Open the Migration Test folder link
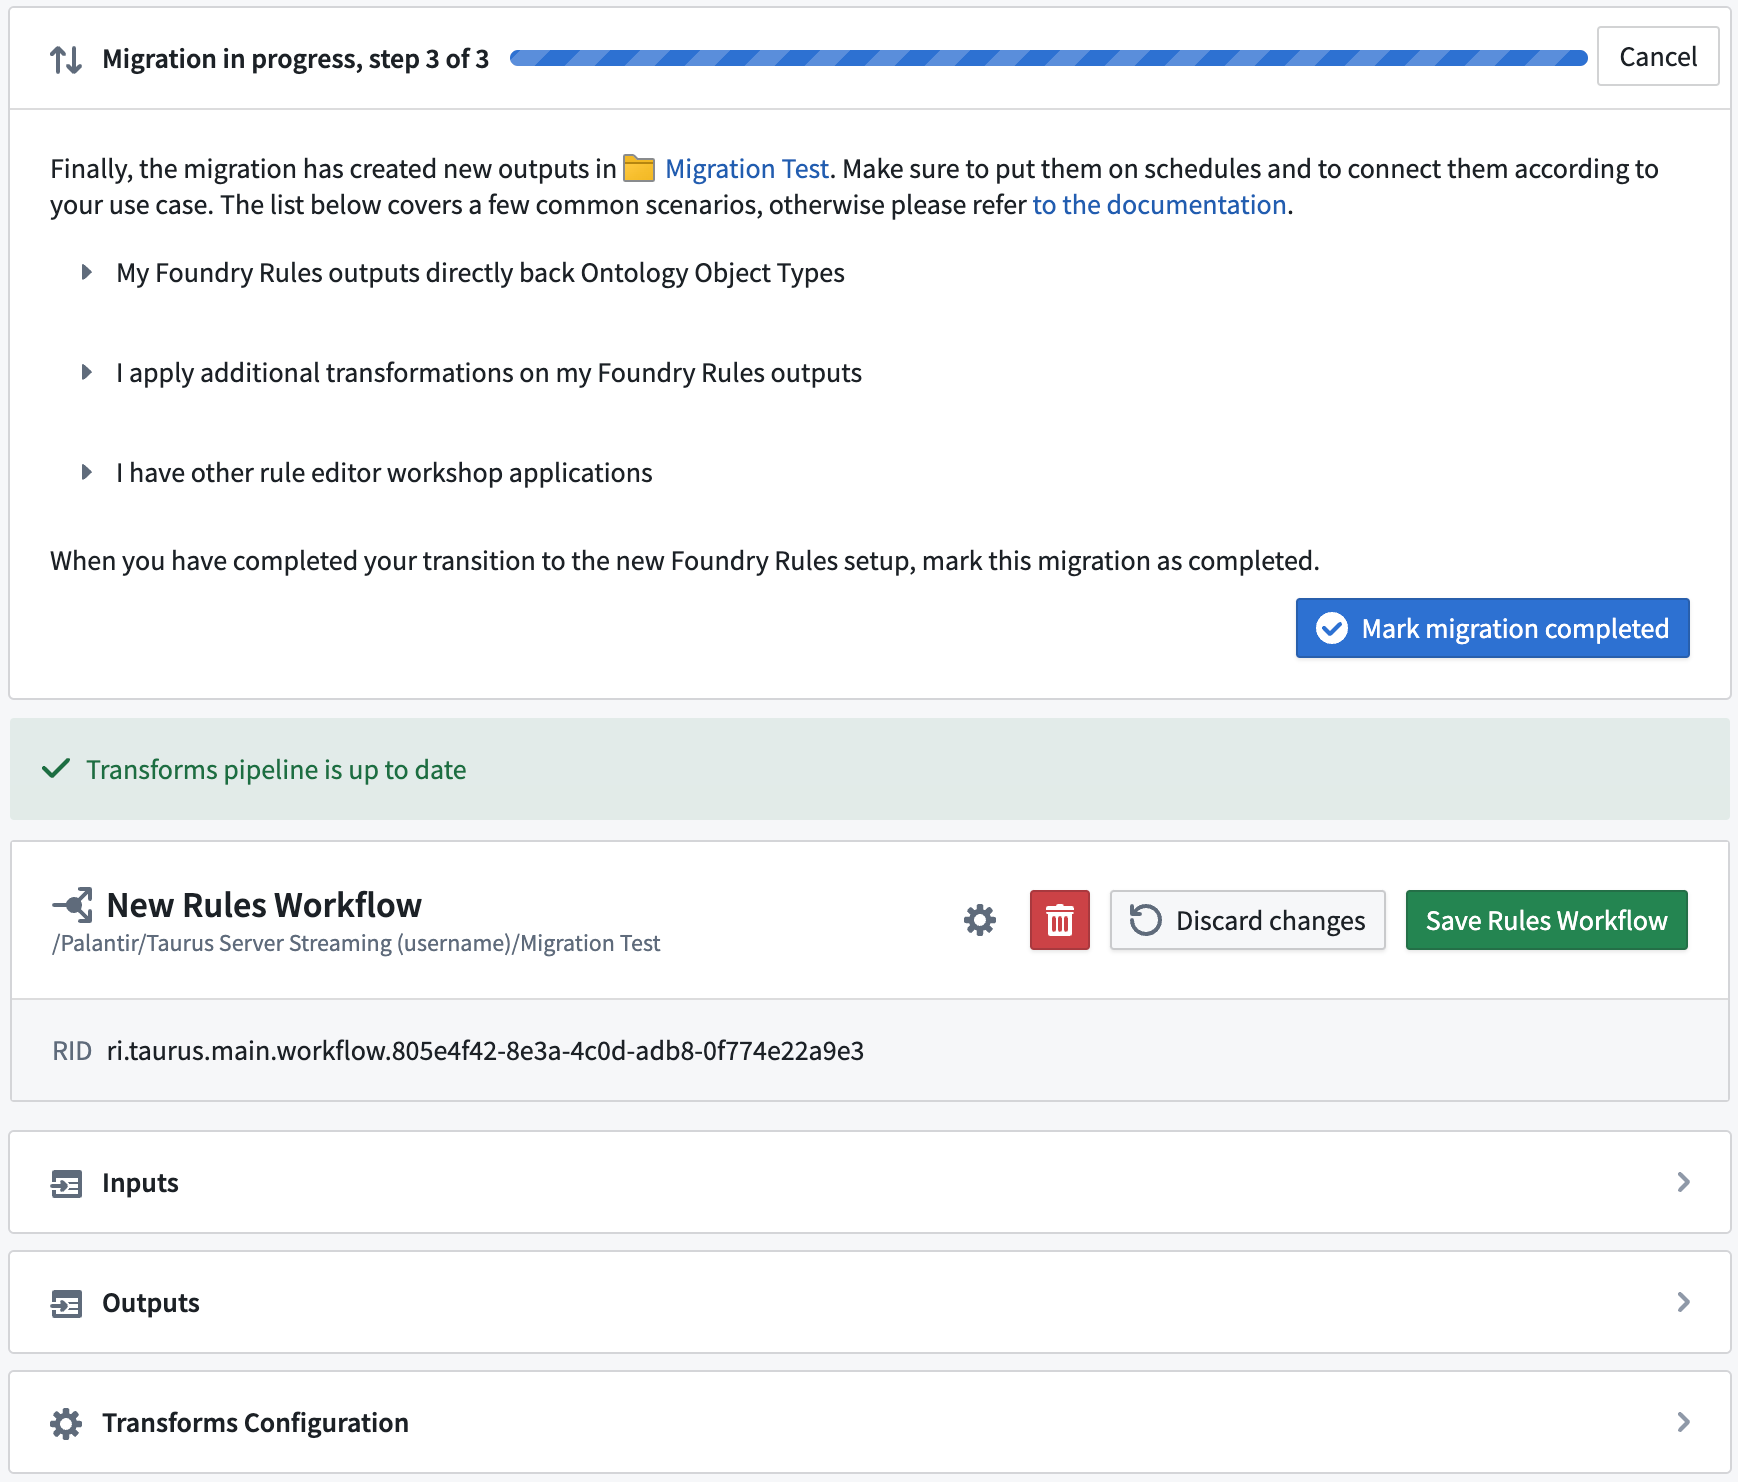Screen dimensions: 1738x1482 pos(747,169)
